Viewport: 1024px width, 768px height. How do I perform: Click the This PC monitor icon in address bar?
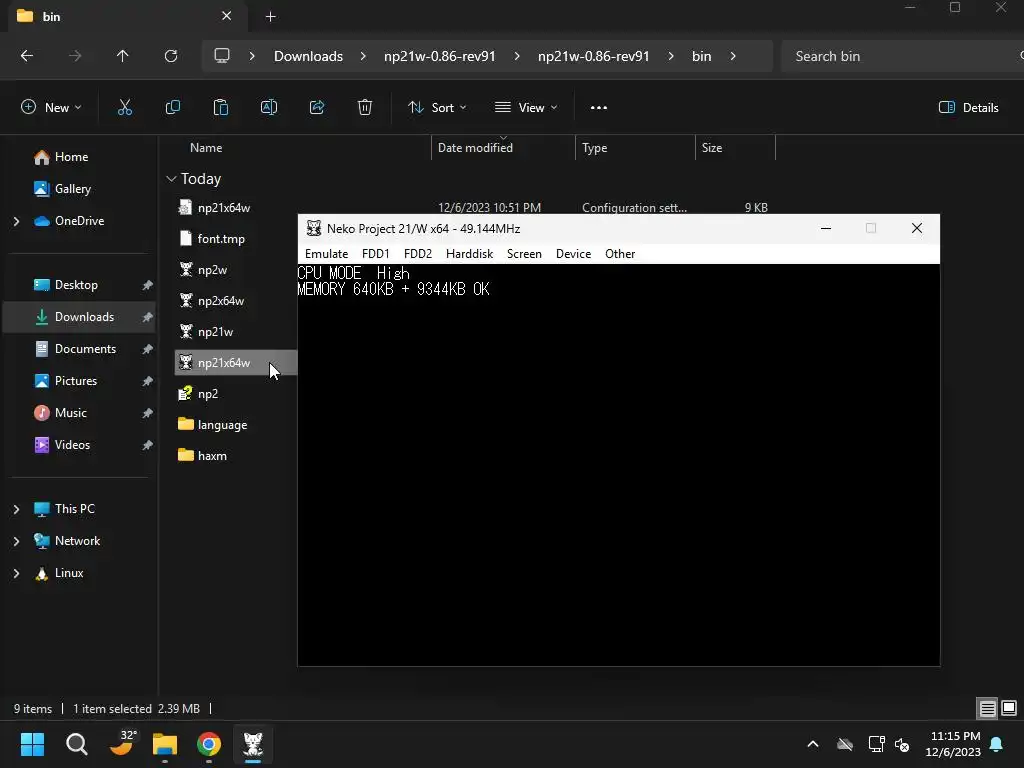[x=222, y=56]
